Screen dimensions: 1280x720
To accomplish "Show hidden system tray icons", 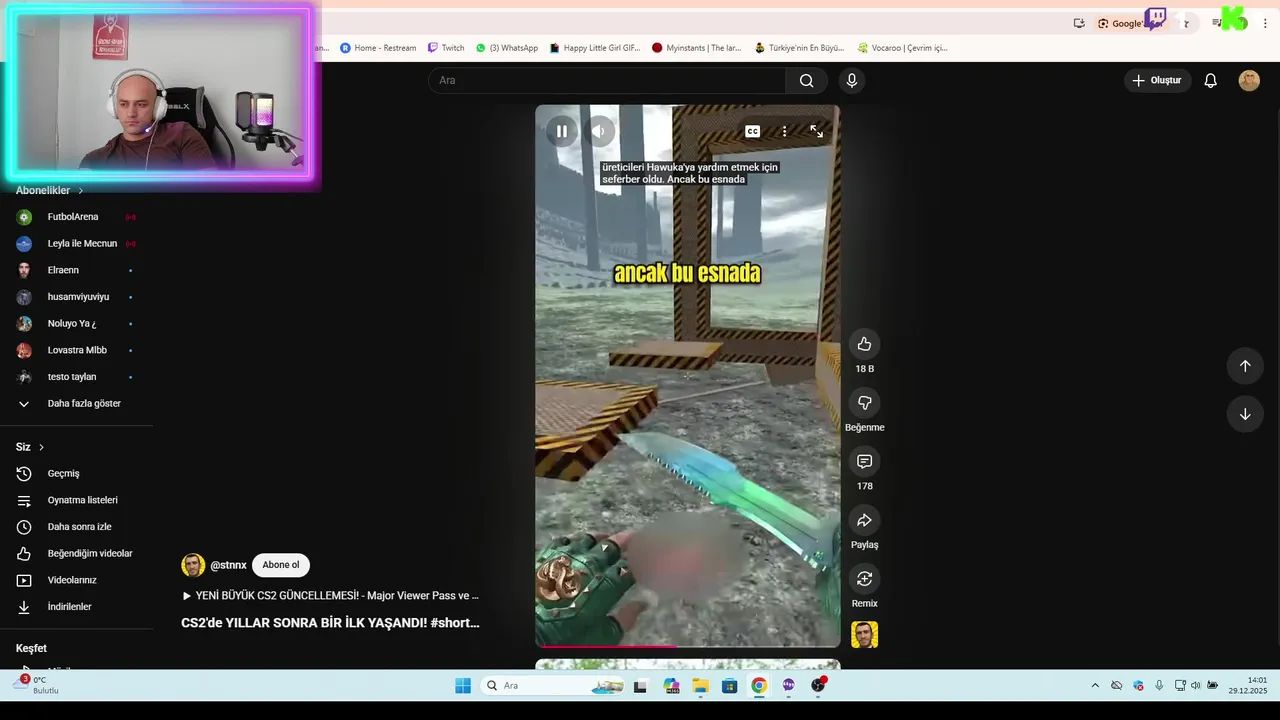I will pyautogui.click(x=1095, y=685).
